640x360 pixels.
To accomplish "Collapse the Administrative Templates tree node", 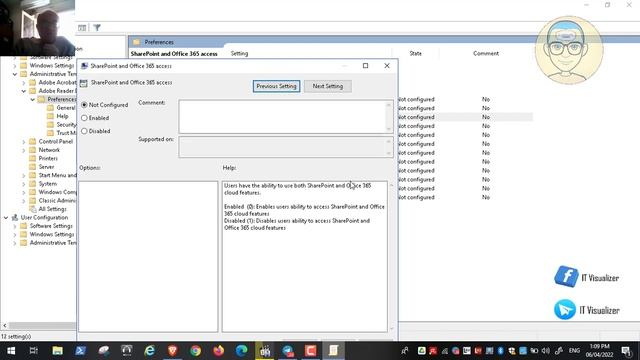I will [15, 74].
